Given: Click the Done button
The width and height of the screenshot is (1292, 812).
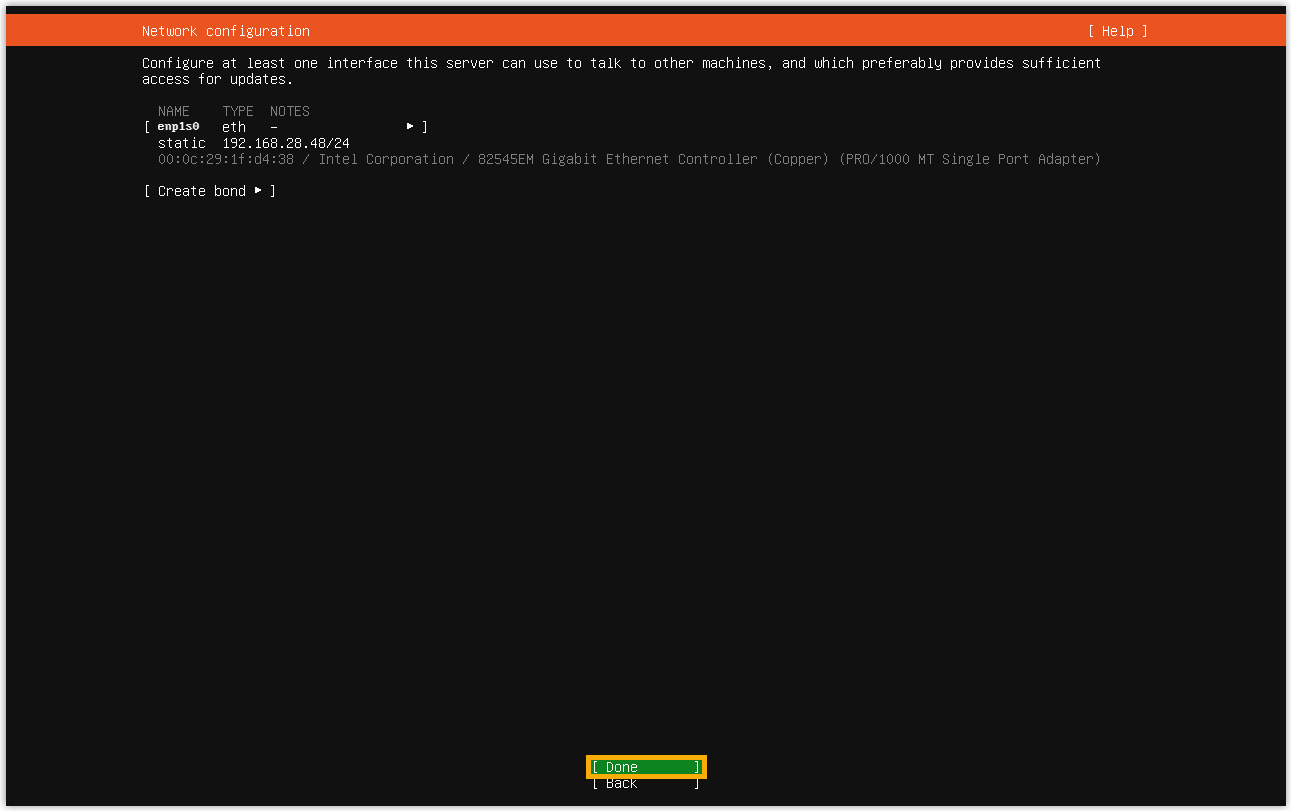Looking at the screenshot, I should (646, 767).
